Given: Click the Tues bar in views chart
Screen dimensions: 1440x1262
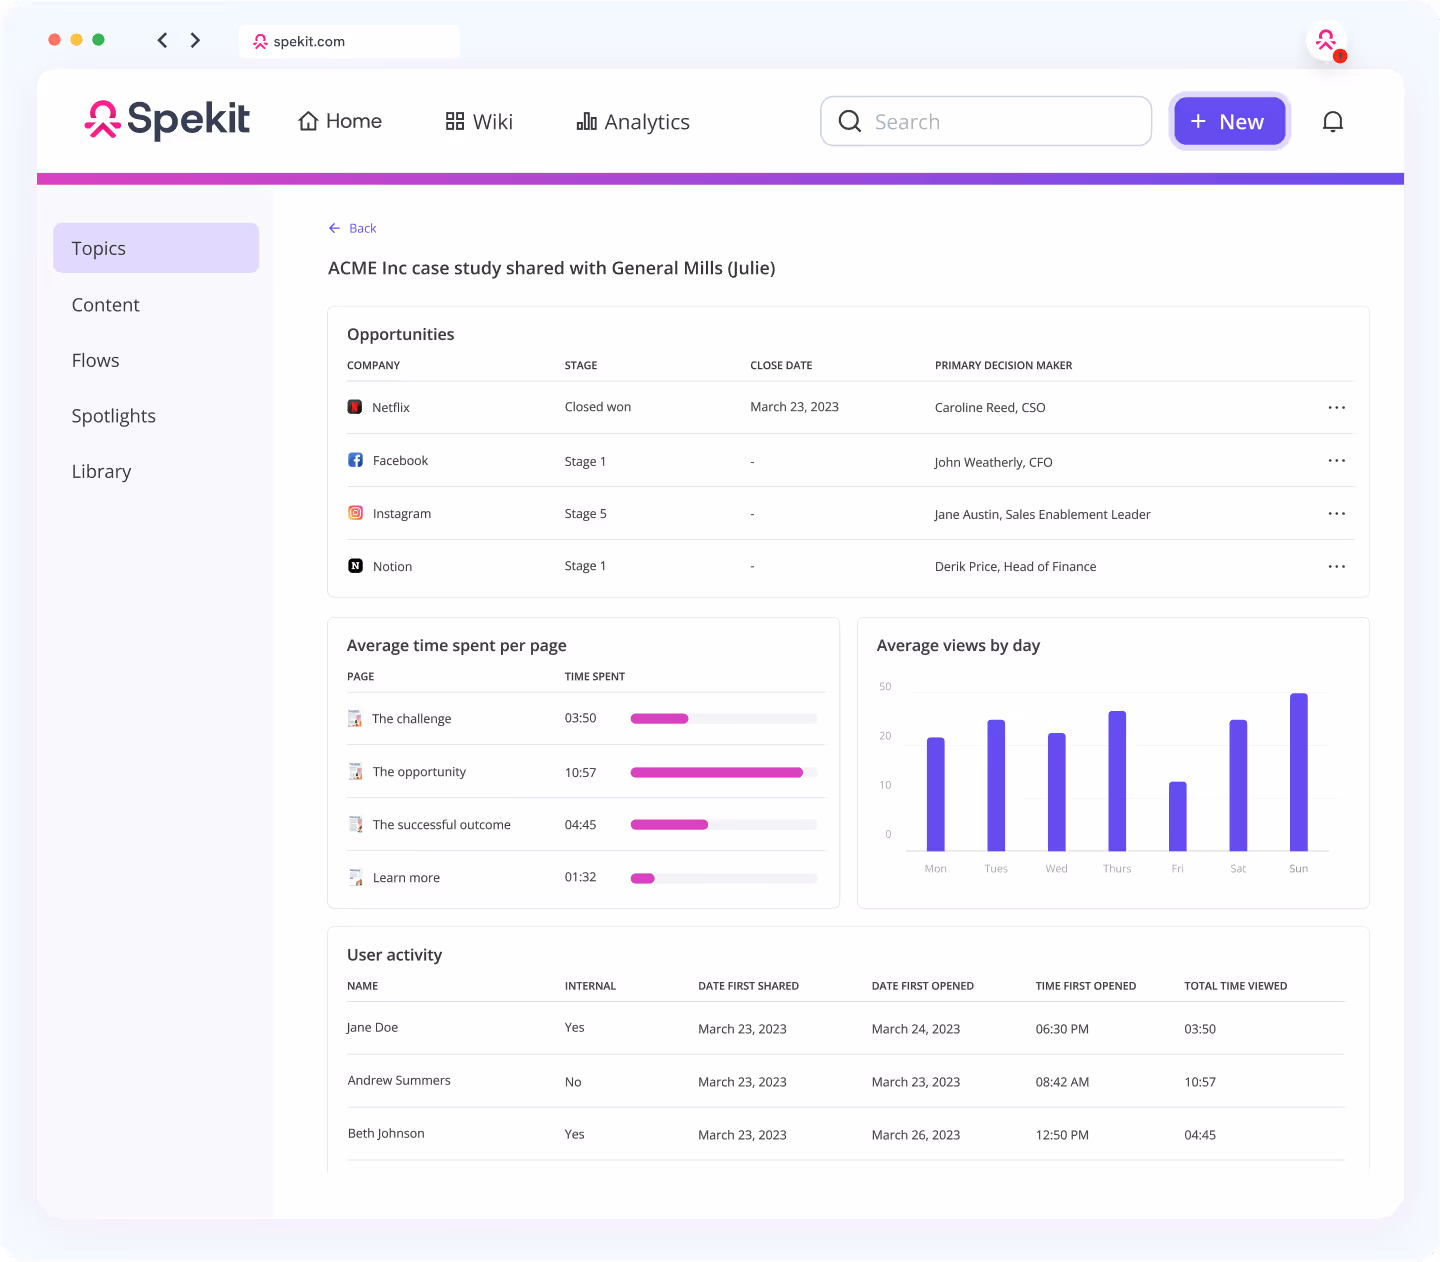Looking at the screenshot, I should (996, 785).
